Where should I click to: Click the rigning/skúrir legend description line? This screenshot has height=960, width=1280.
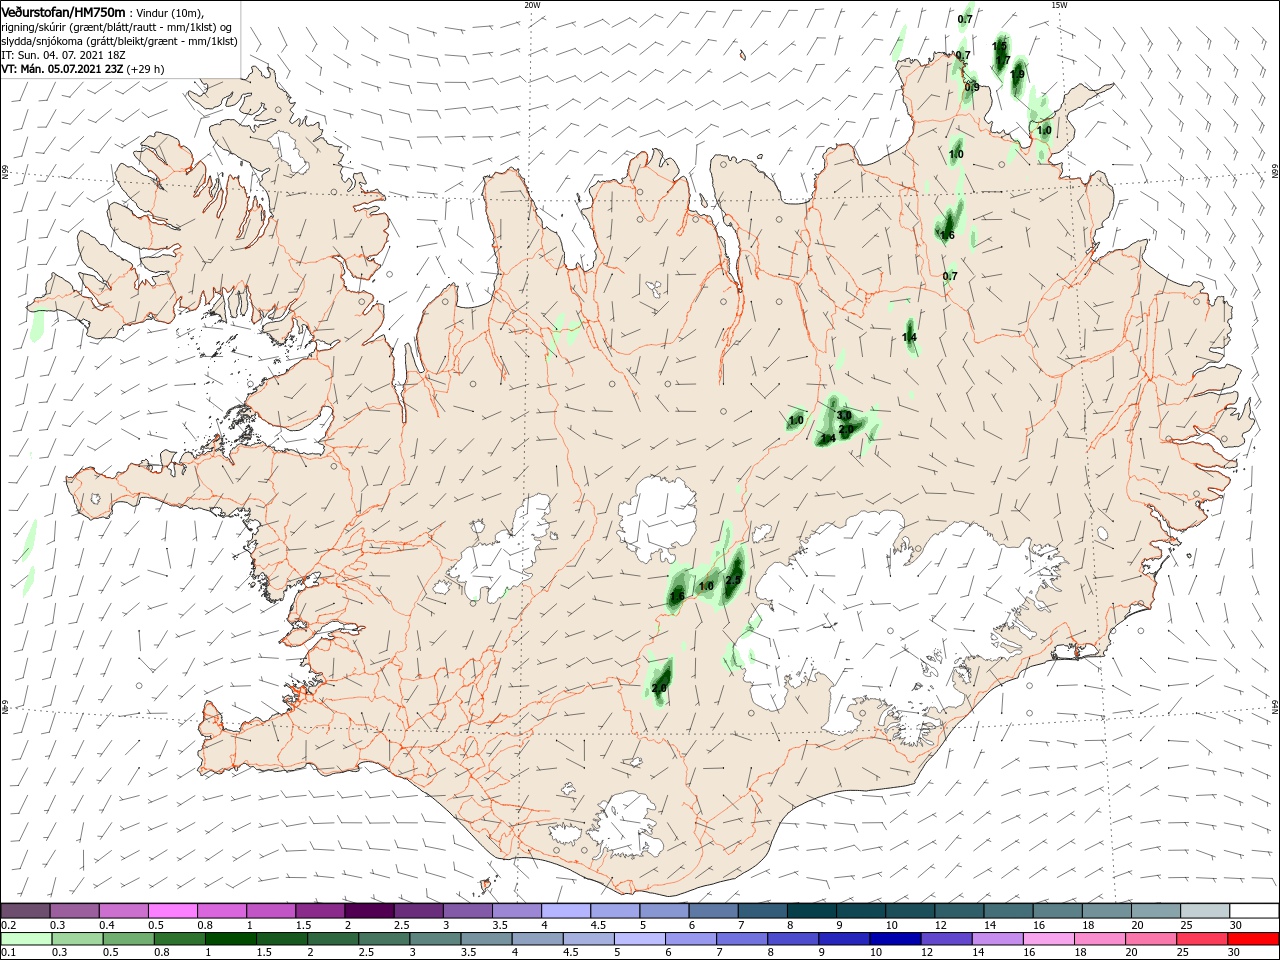pyautogui.click(x=116, y=26)
